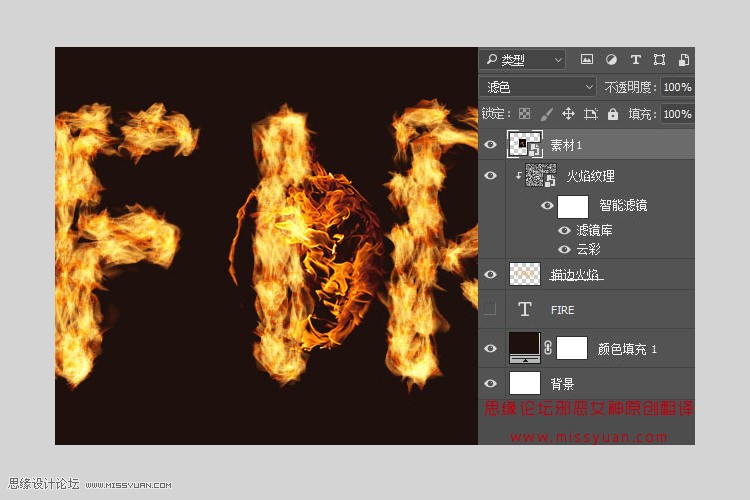This screenshot has height=500, width=750.
Task: Lock transparent pixels icon
Action: (524, 114)
